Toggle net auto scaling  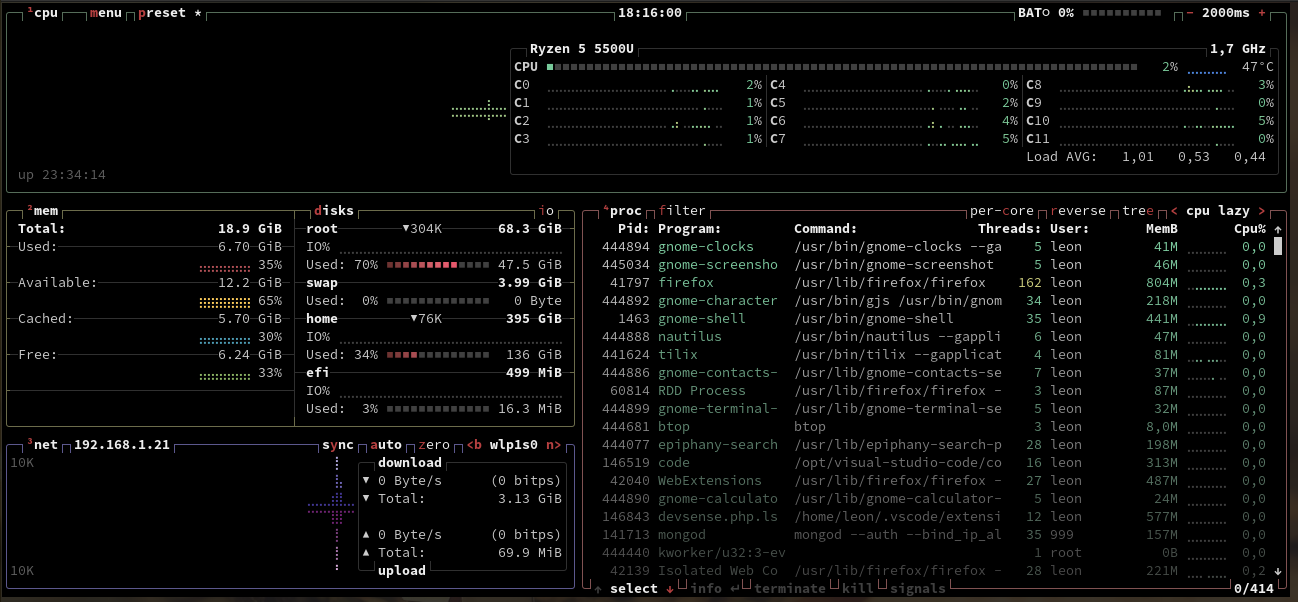tap(386, 445)
